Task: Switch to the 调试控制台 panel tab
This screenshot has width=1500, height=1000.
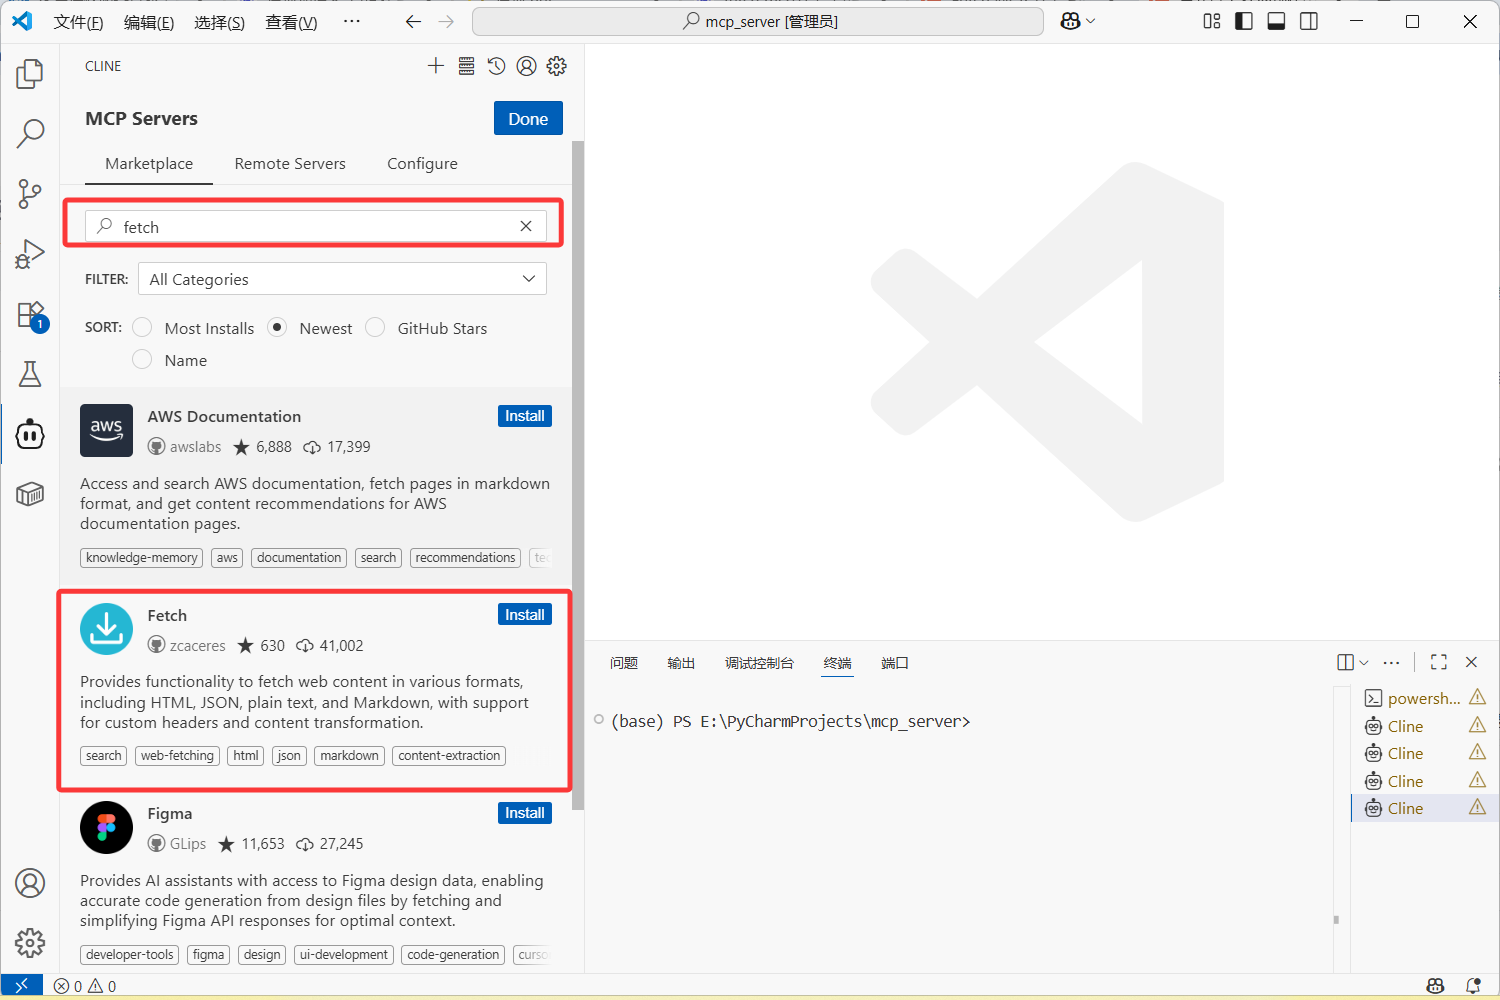Action: click(759, 663)
